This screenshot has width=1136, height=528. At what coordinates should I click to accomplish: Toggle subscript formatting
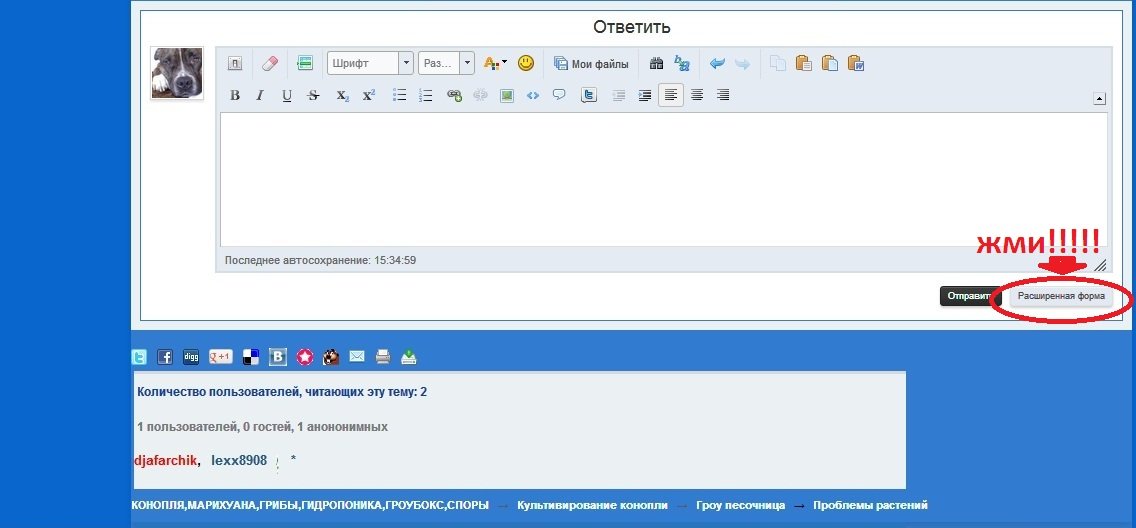[x=343, y=95]
